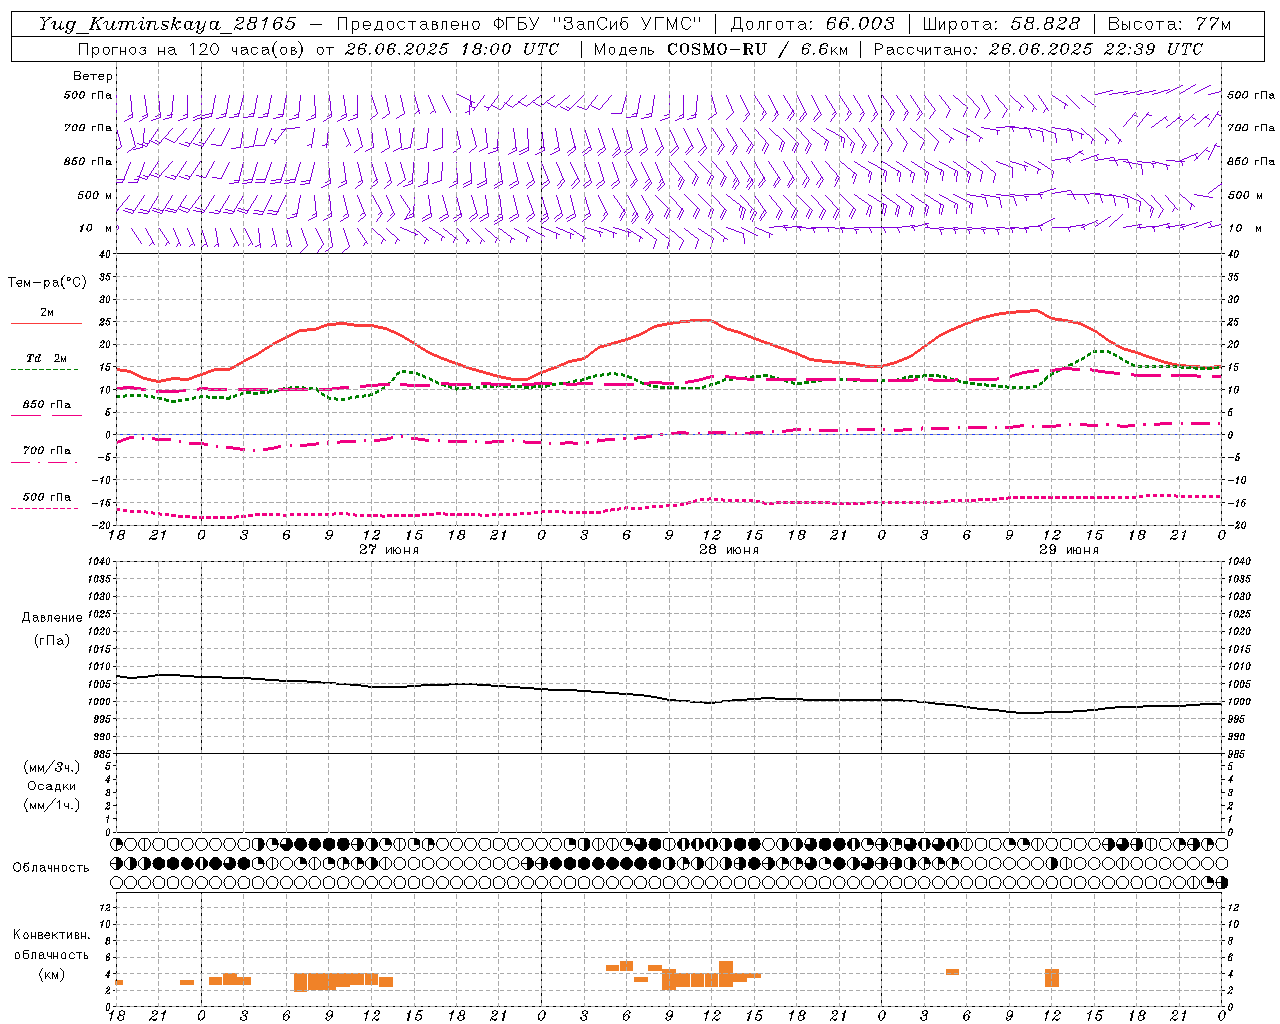Select the 700 гПа temperature legend entry
This screenshot has height=1024, width=1280.
(x=47, y=450)
